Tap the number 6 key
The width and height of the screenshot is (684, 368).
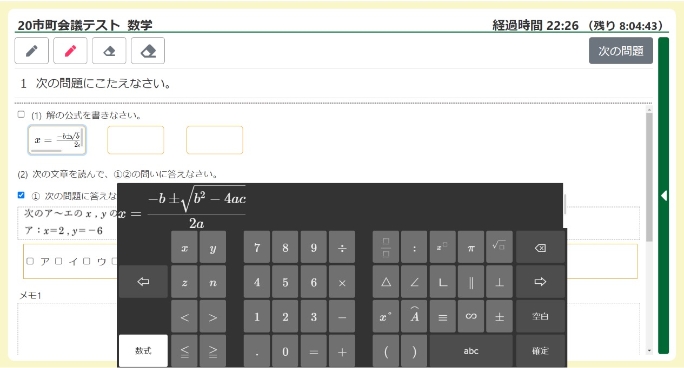[314, 282]
